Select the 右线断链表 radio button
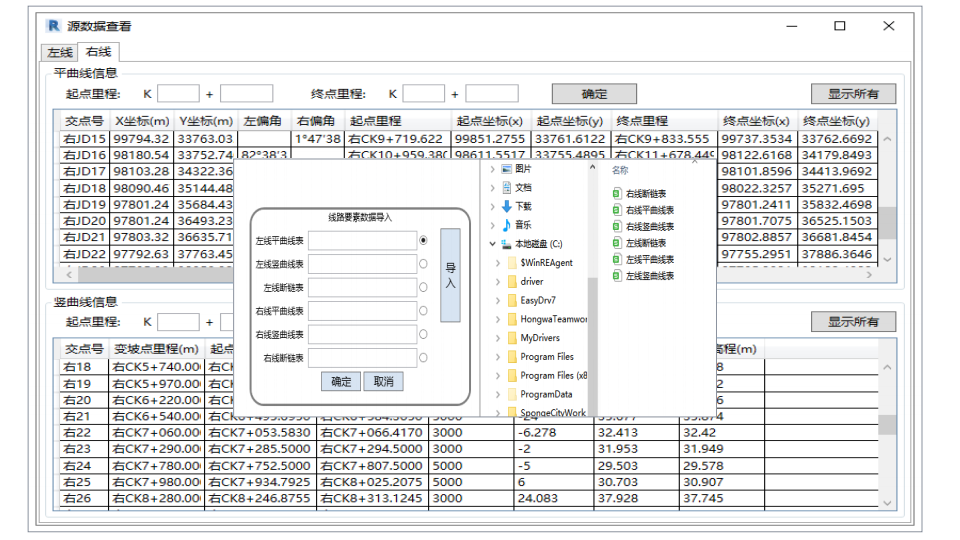 (x=423, y=358)
